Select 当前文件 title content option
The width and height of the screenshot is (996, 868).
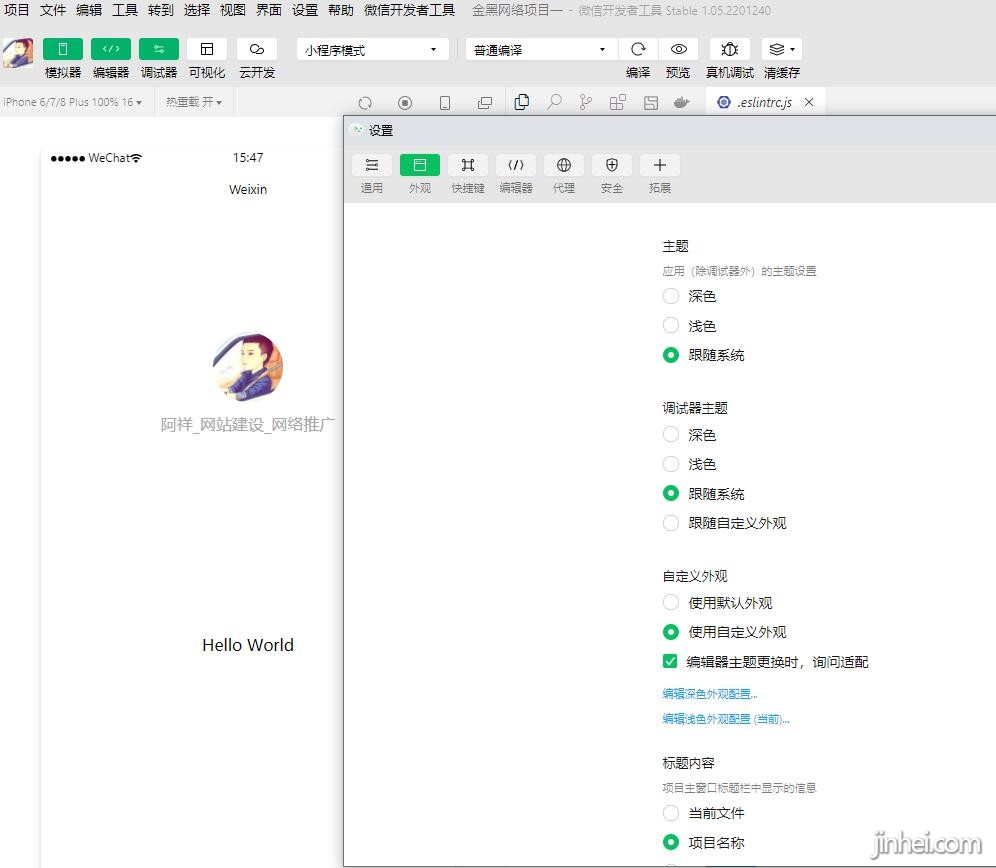(671, 813)
